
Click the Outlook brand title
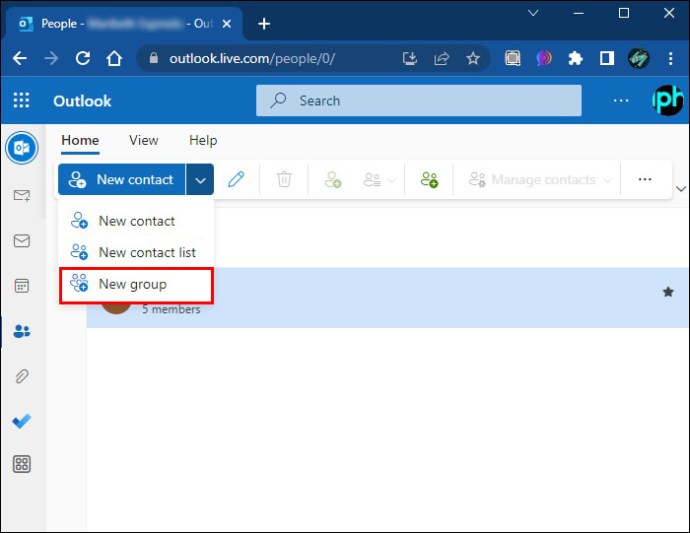pyautogui.click(x=82, y=101)
